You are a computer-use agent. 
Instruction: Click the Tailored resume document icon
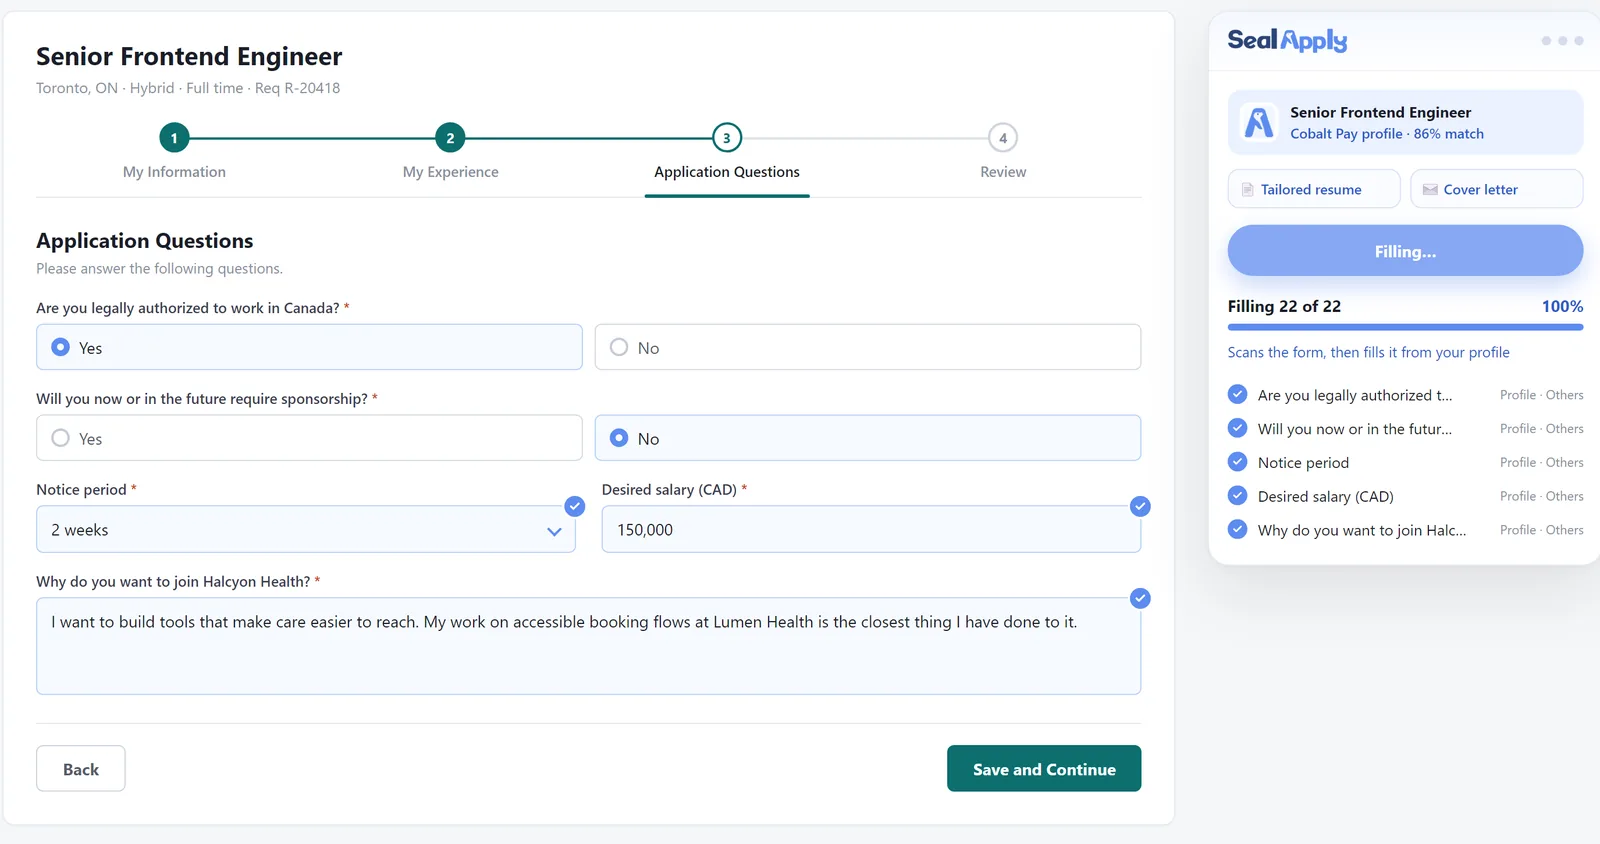coord(1247,189)
